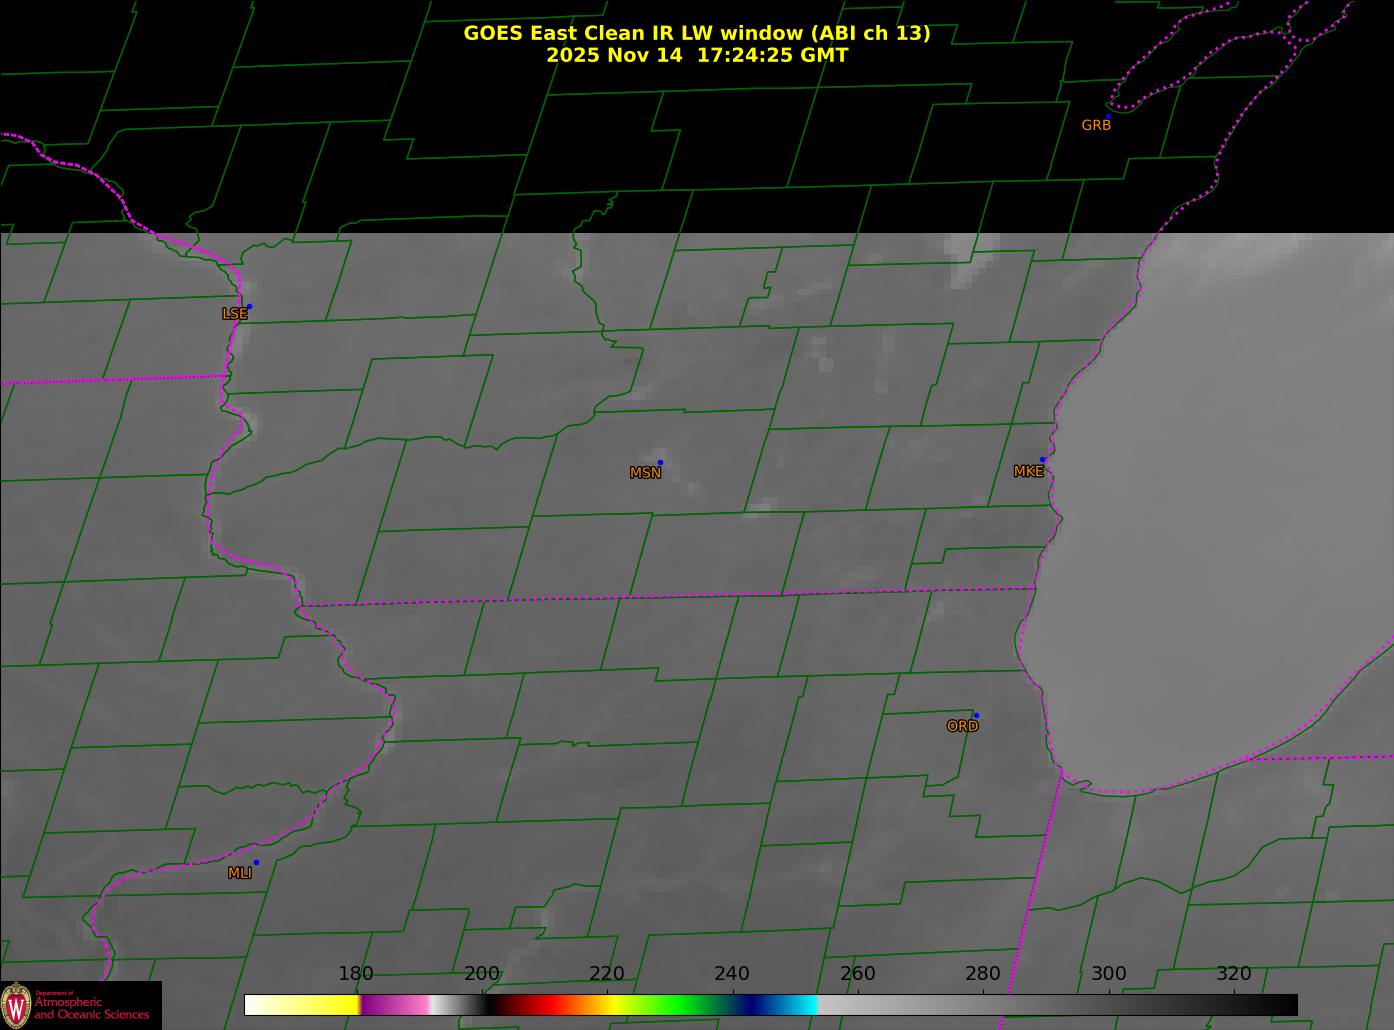This screenshot has height=1030, width=1394.
Task: Click the 180 colorbar tick label
Action: tap(356, 974)
